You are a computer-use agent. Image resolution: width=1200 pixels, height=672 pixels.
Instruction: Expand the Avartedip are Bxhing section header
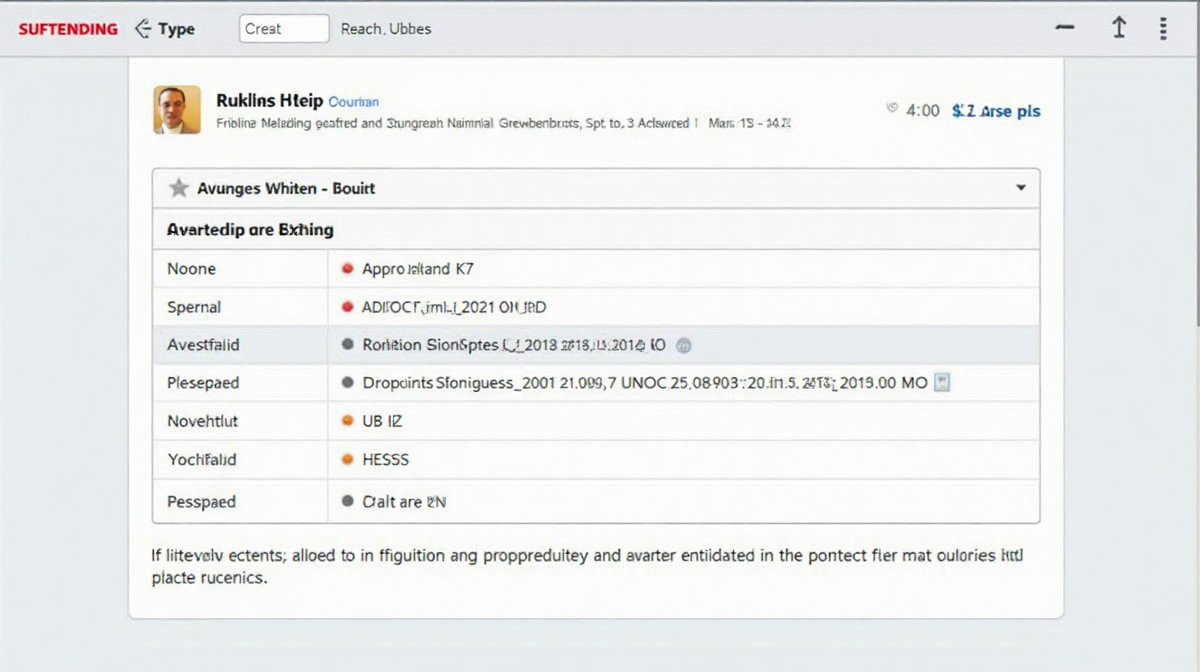(250, 230)
